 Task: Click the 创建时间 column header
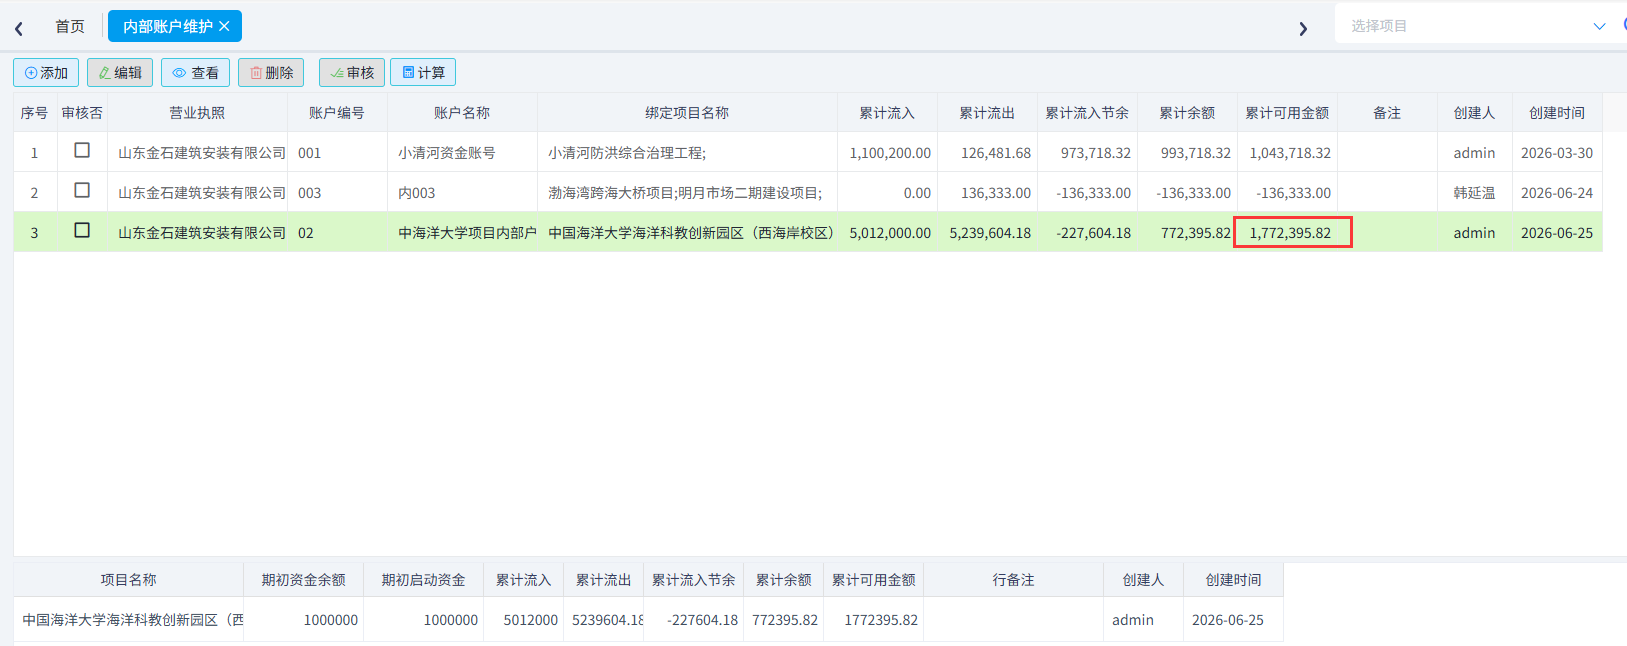1557,113
